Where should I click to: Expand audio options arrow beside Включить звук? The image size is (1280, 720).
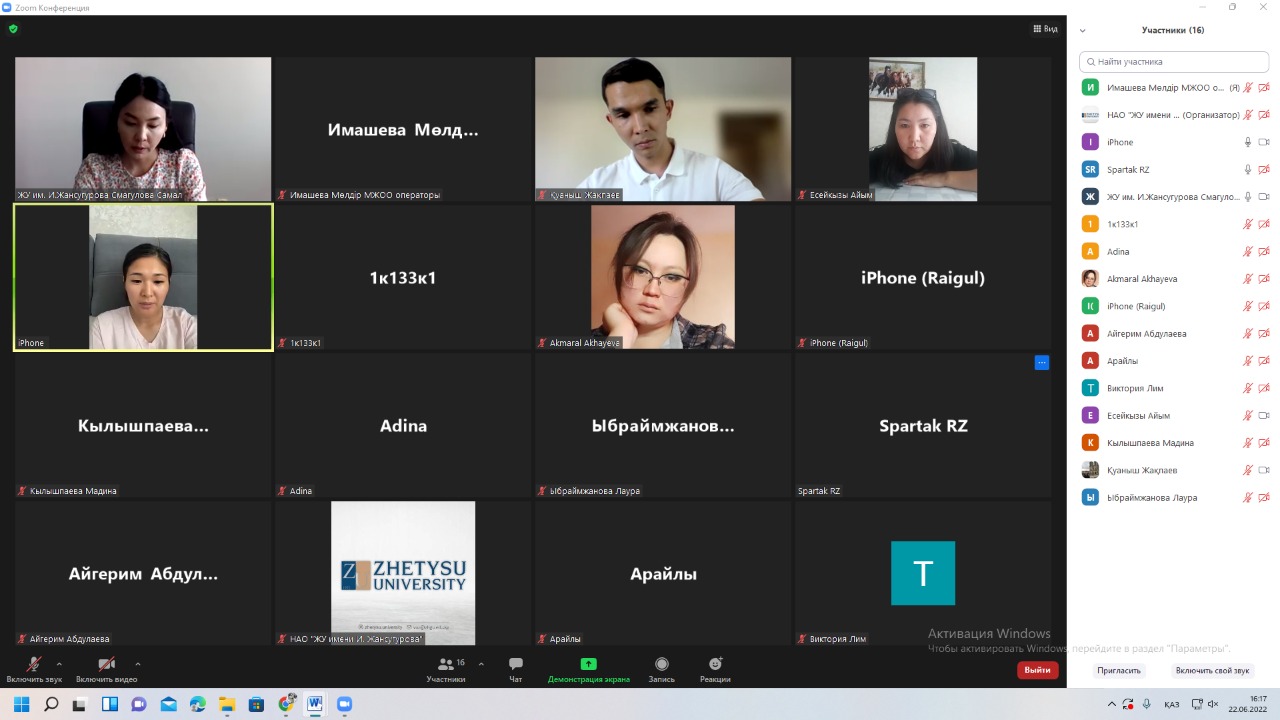59,664
